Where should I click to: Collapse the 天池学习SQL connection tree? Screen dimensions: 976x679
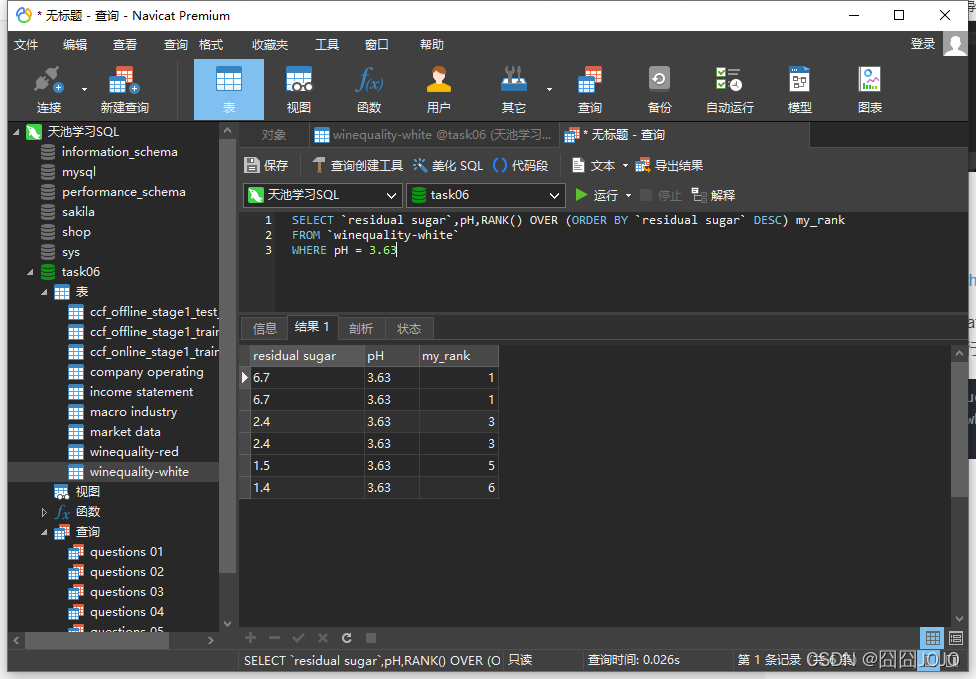click(x=16, y=132)
